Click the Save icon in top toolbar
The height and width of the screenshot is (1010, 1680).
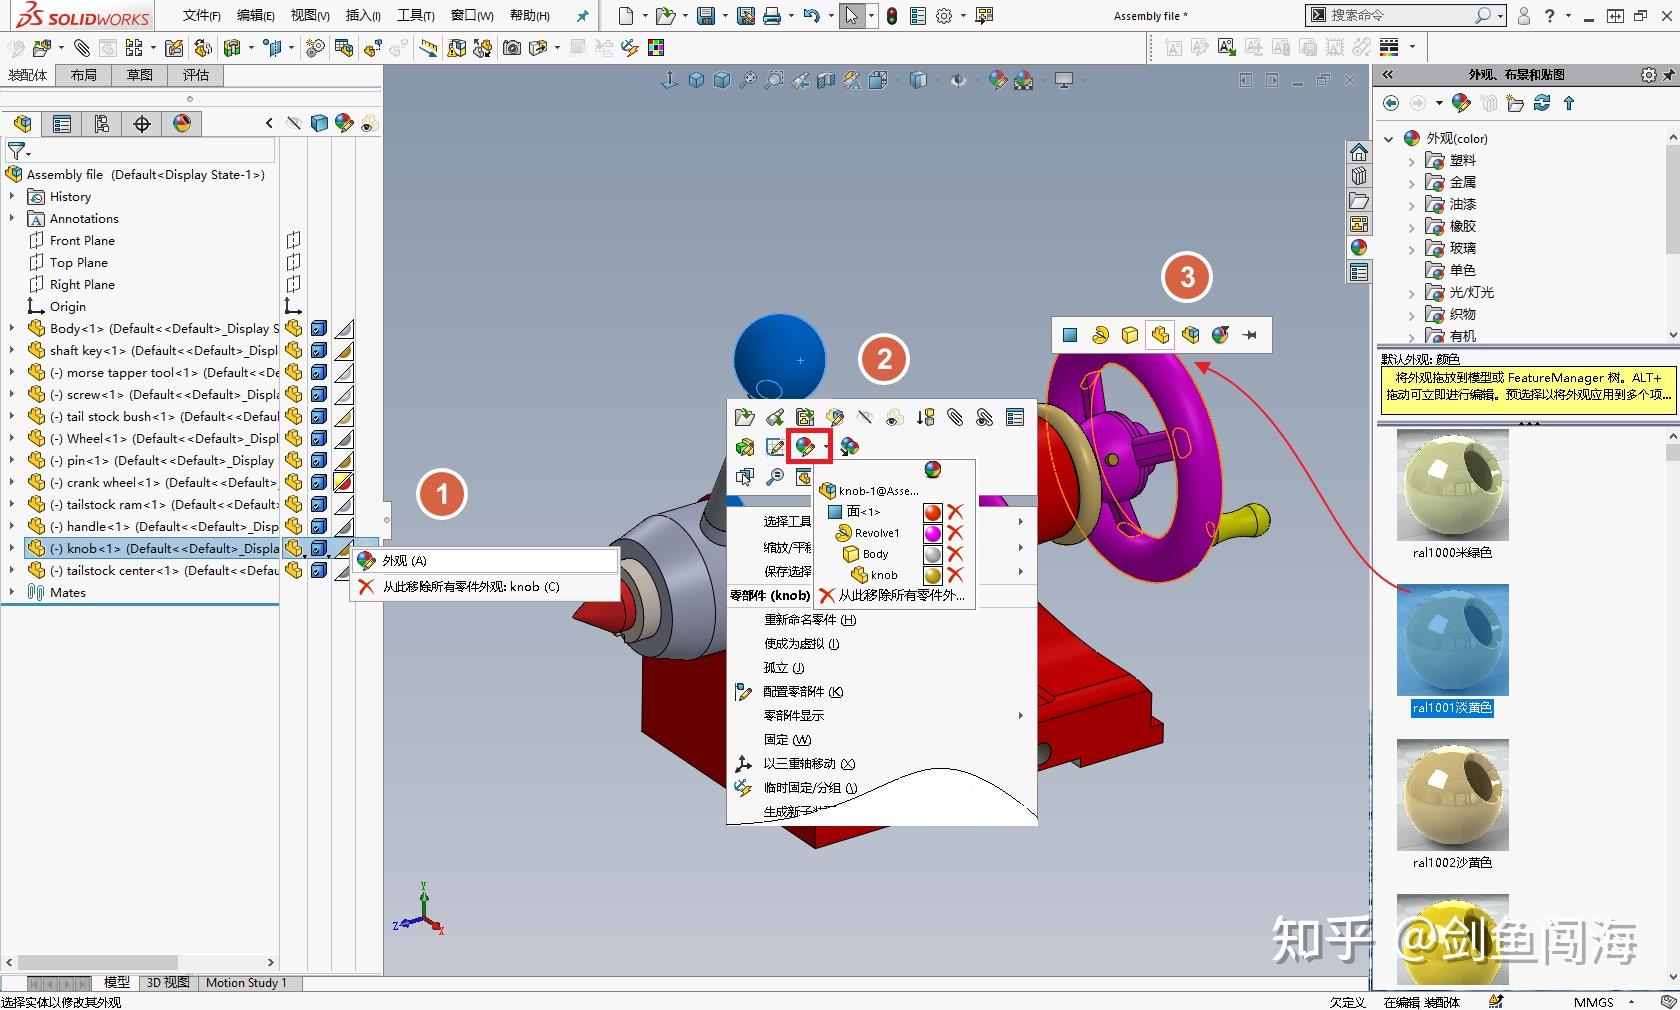706,16
